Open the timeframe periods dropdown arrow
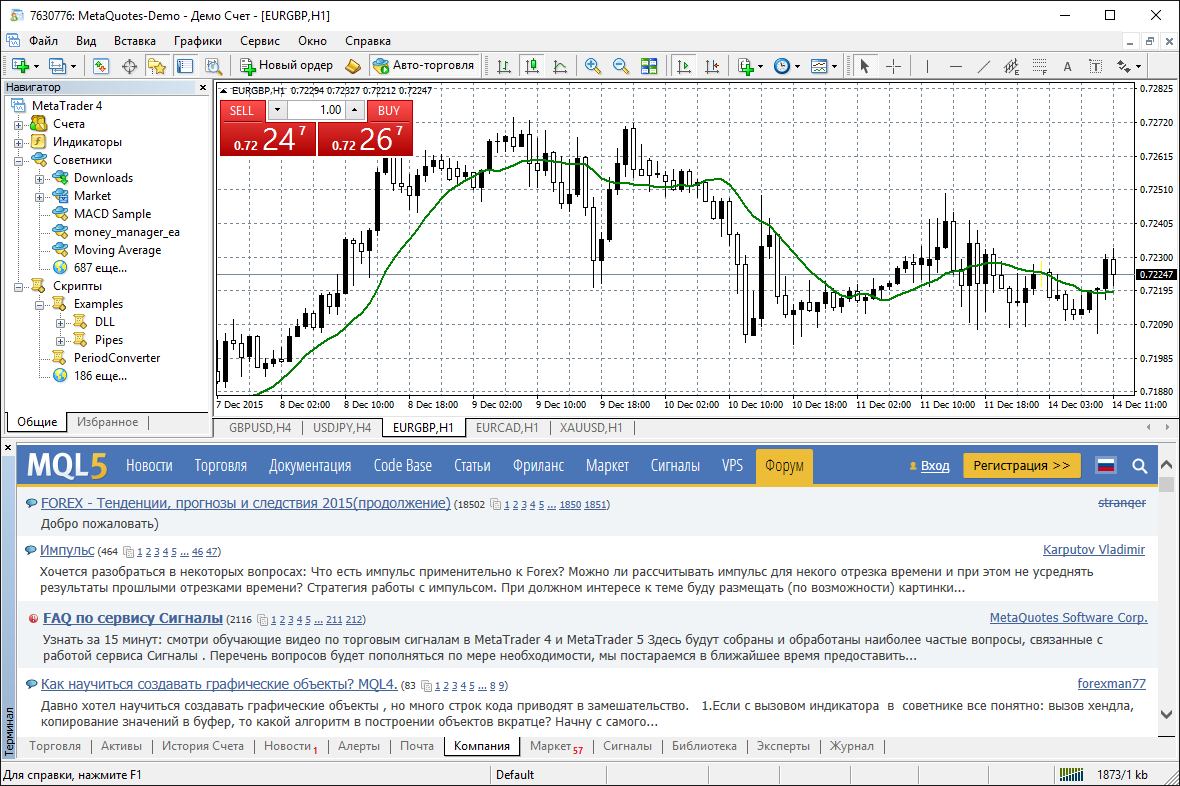The width and height of the screenshot is (1180, 786). pos(795,66)
